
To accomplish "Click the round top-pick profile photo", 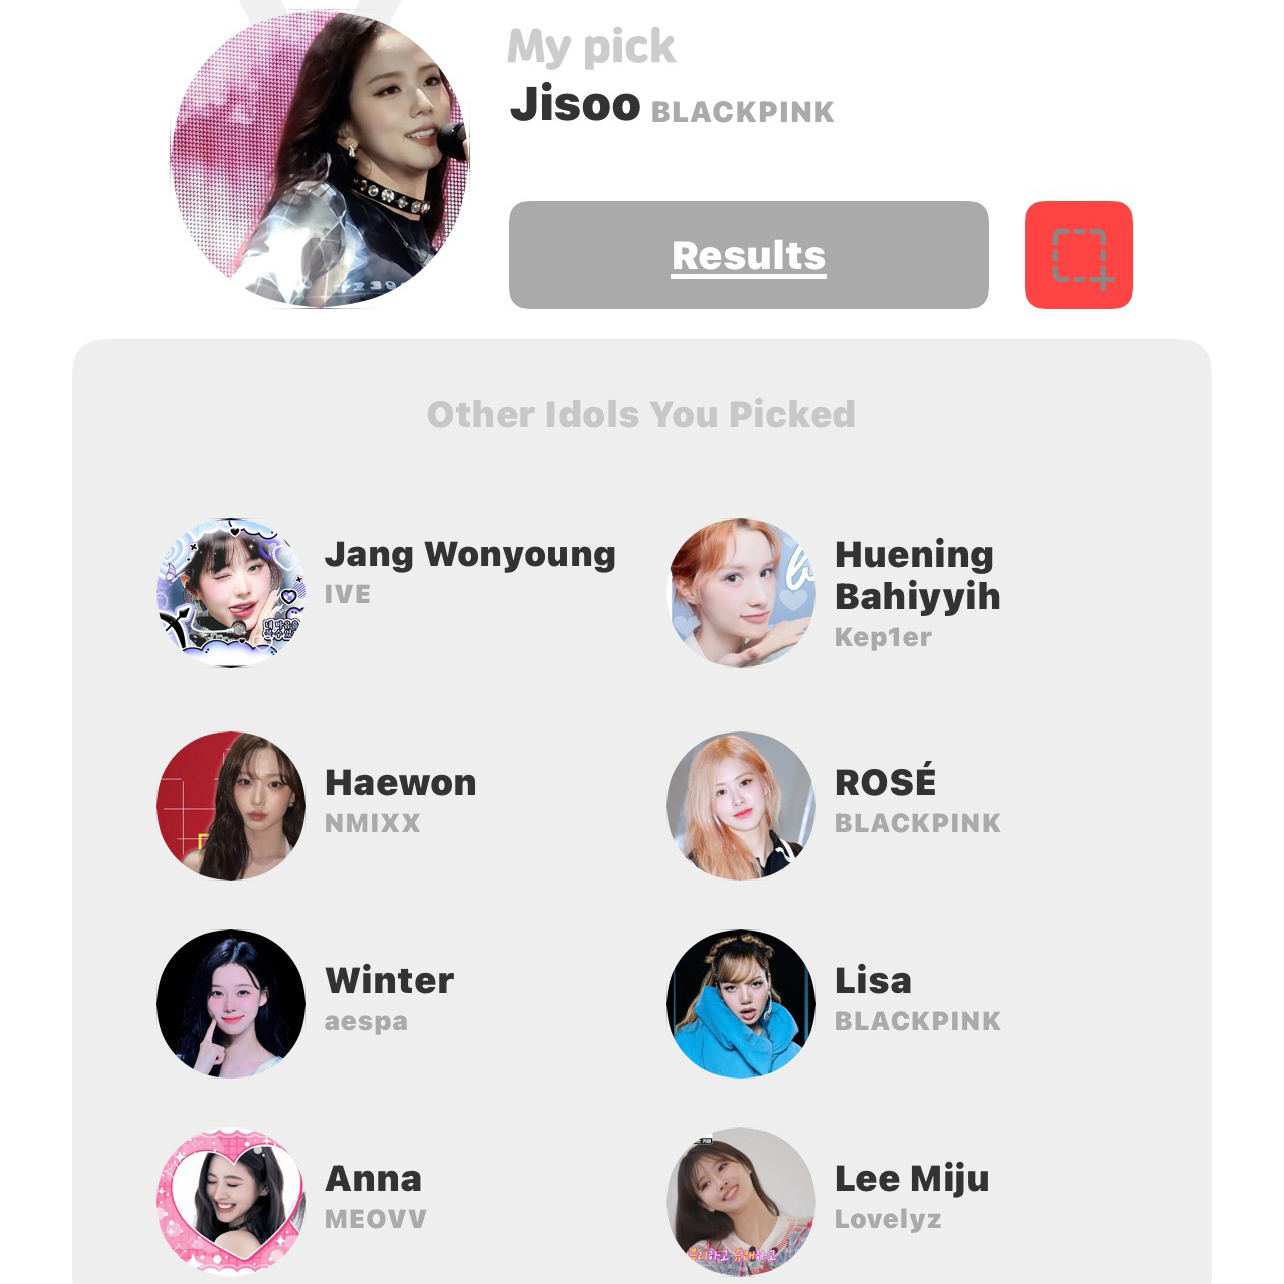I will click(x=319, y=158).
